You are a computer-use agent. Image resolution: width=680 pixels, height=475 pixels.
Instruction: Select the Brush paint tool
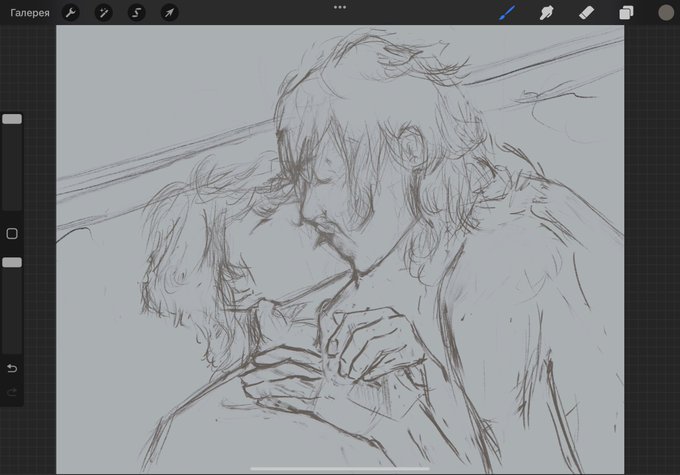pos(507,13)
